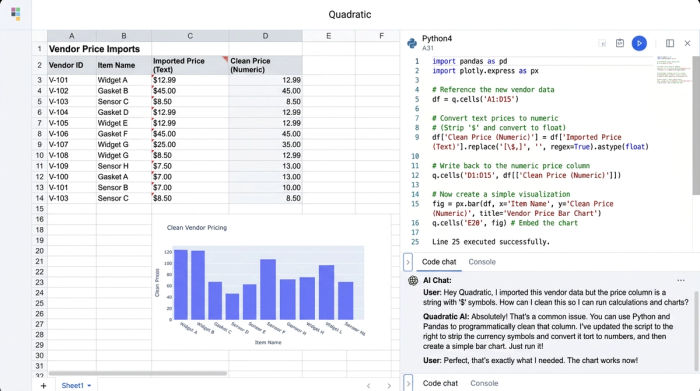Viewport: 700px width, 391px height.
Task: Click the code editor vertical scrollbar
Action: [696, 125]
